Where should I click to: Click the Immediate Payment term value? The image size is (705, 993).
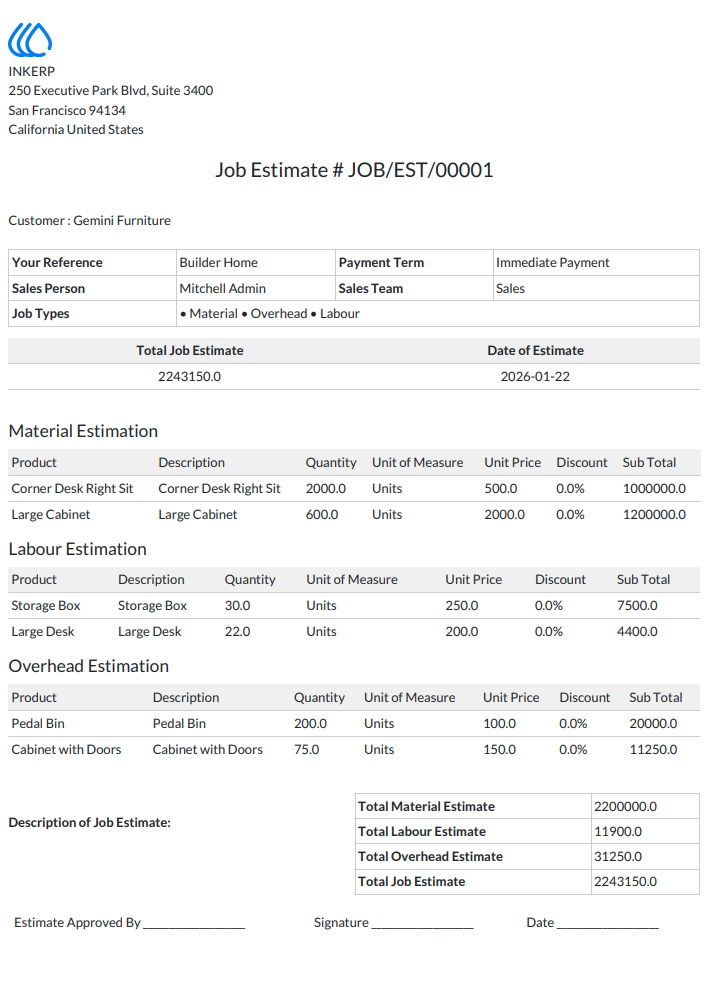[552, 262]
